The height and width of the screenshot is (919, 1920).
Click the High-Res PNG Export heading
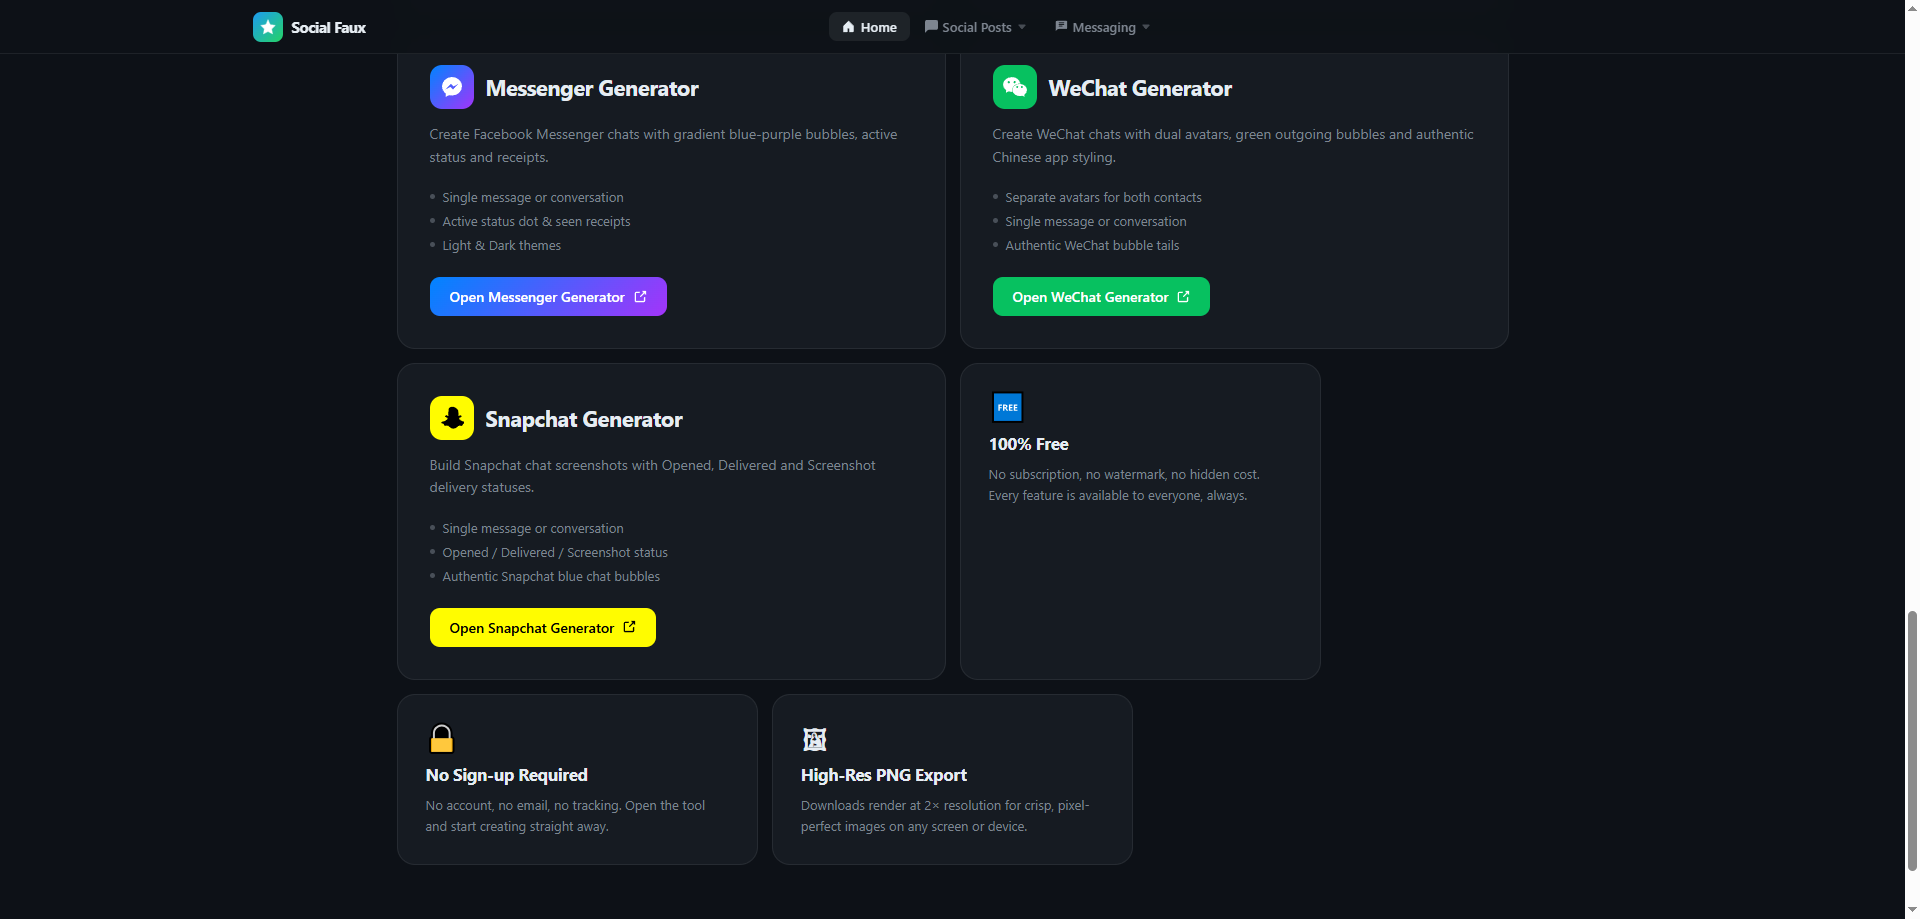pos(884,775)
